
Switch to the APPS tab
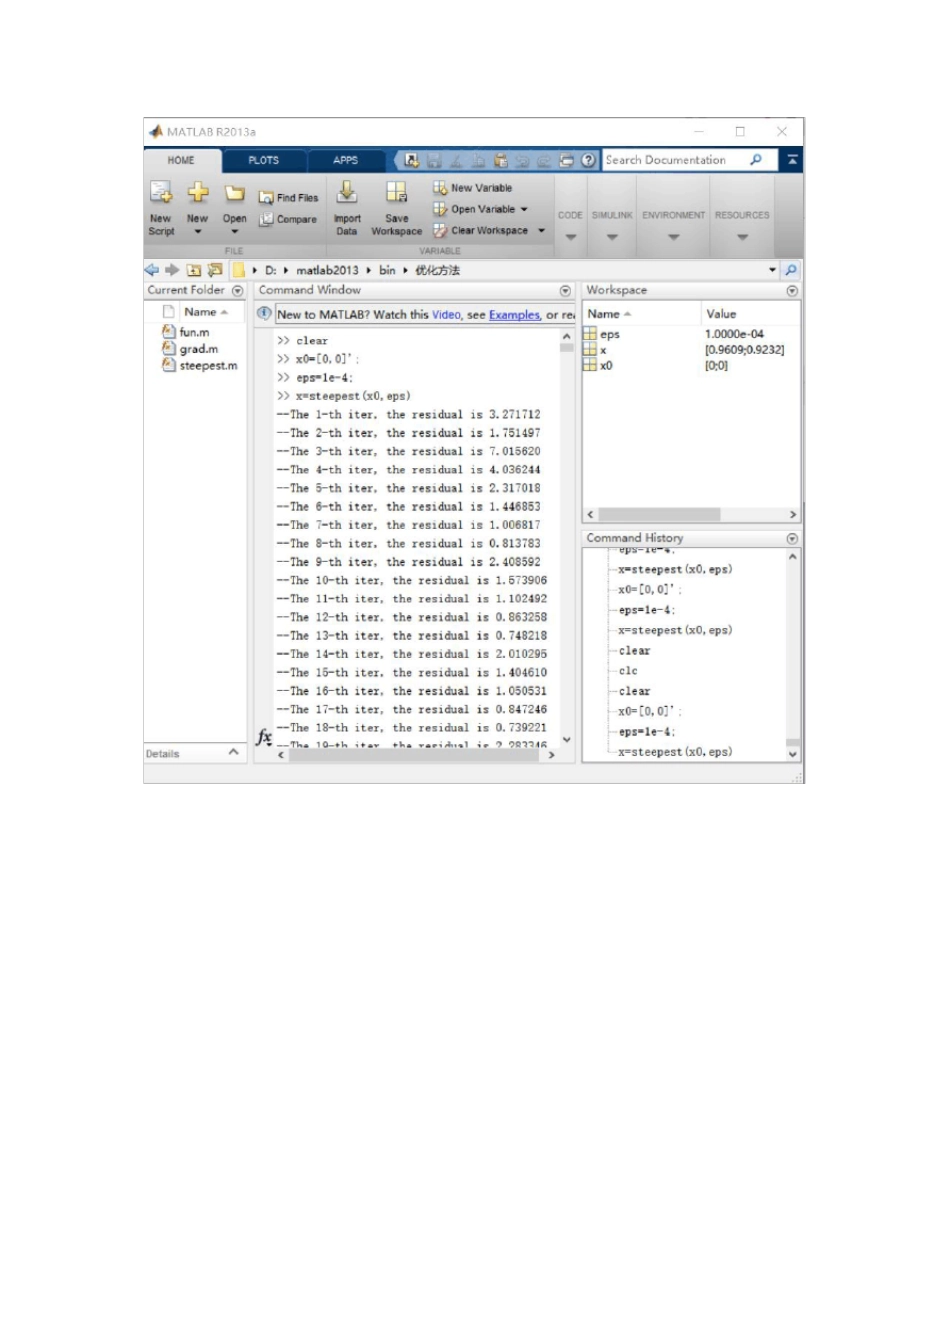(346, 160)
